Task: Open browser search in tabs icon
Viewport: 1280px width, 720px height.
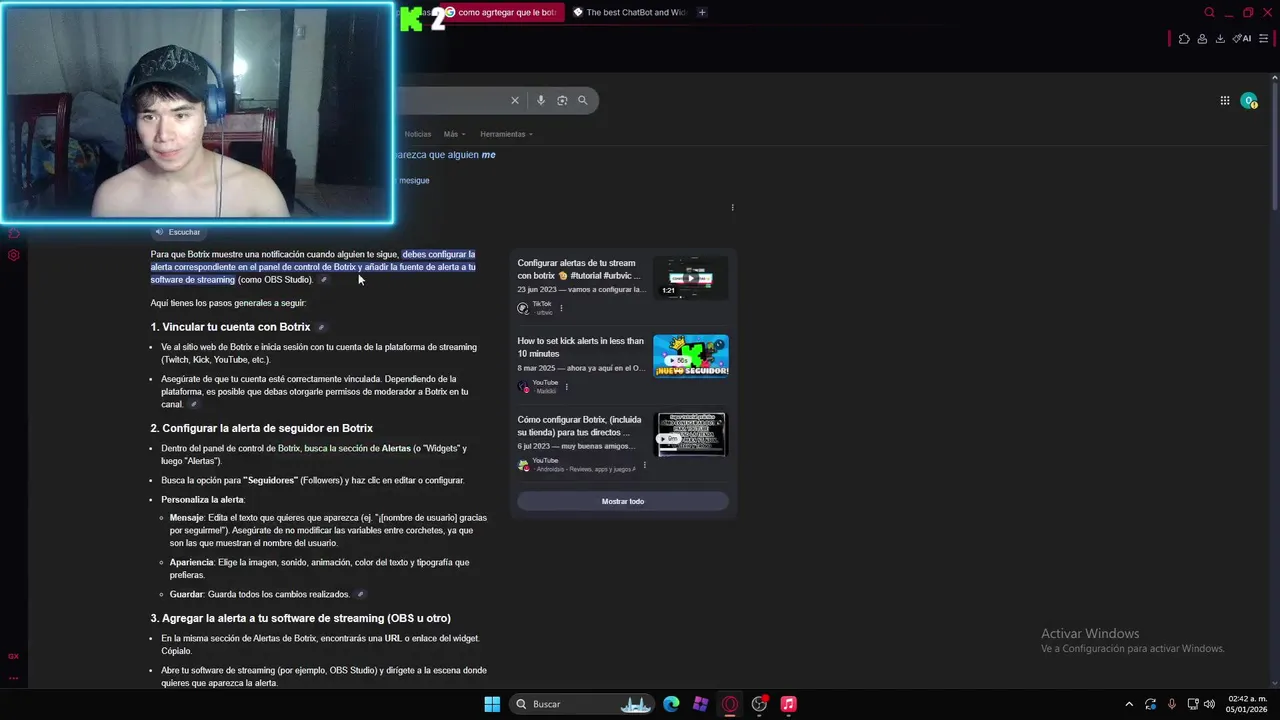Action: pyautogui.click(x=1210, y=13)
